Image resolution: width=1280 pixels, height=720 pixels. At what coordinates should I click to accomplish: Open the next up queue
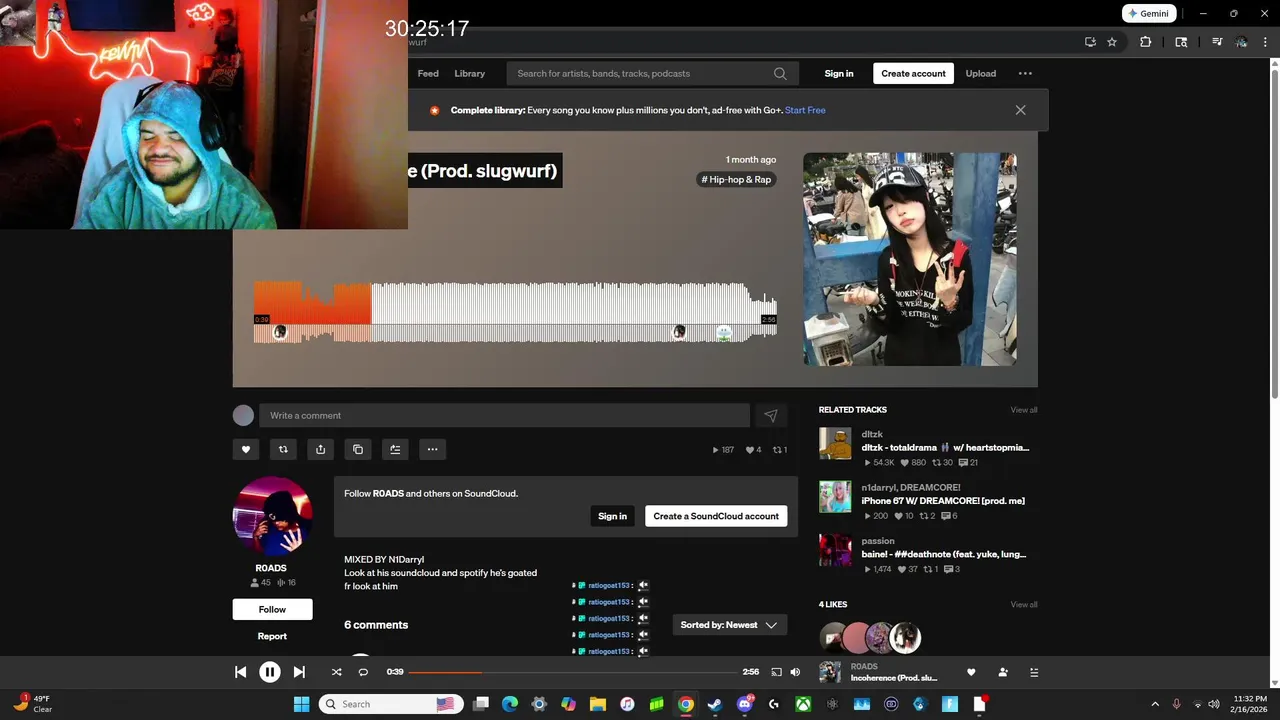click(1034, 672)
